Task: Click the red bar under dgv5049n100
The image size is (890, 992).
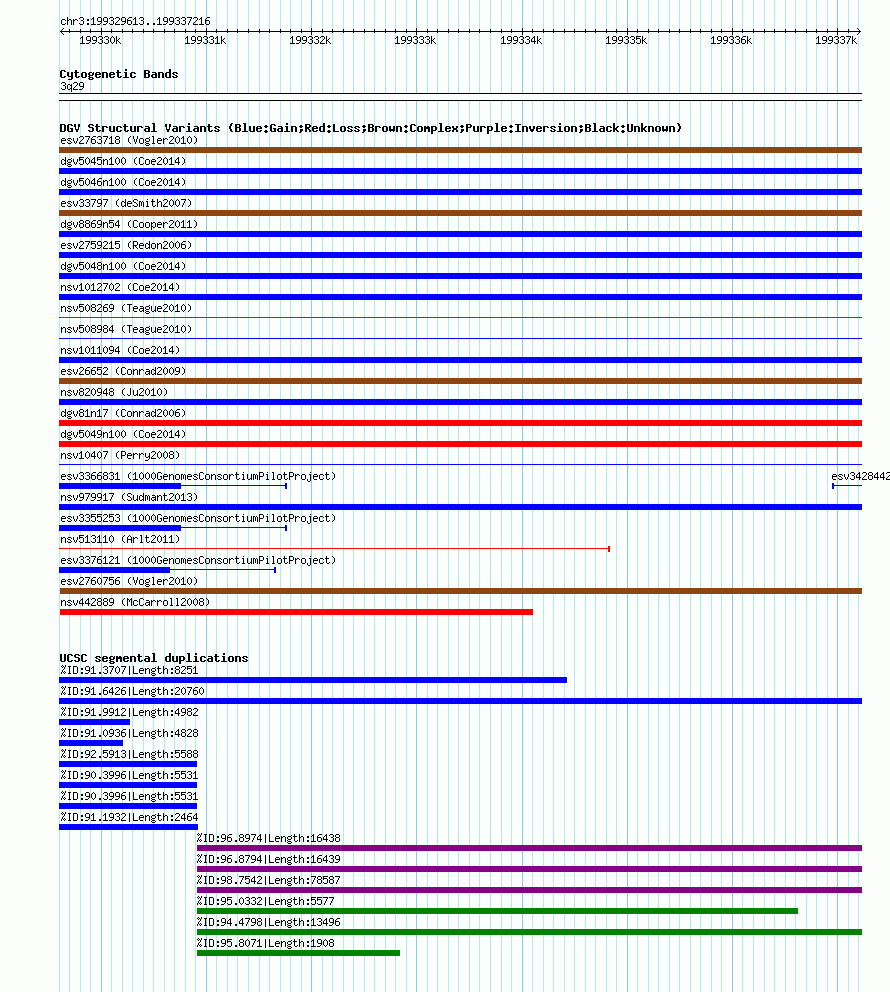Action: tap(460, 444)
